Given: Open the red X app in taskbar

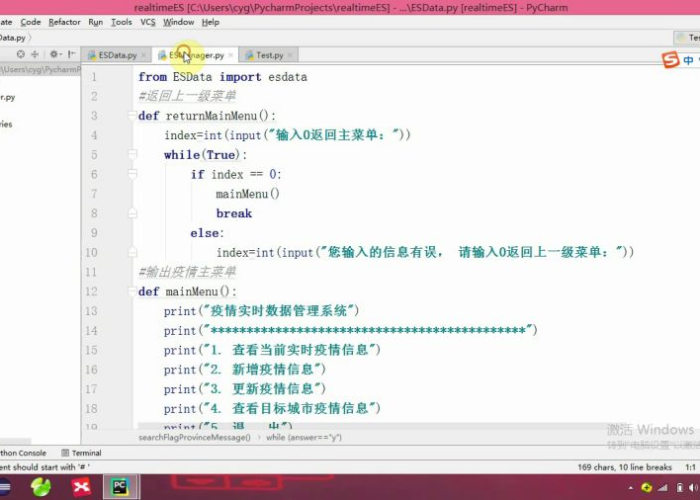Looking at the screenshot, I should tap(81, 487).
